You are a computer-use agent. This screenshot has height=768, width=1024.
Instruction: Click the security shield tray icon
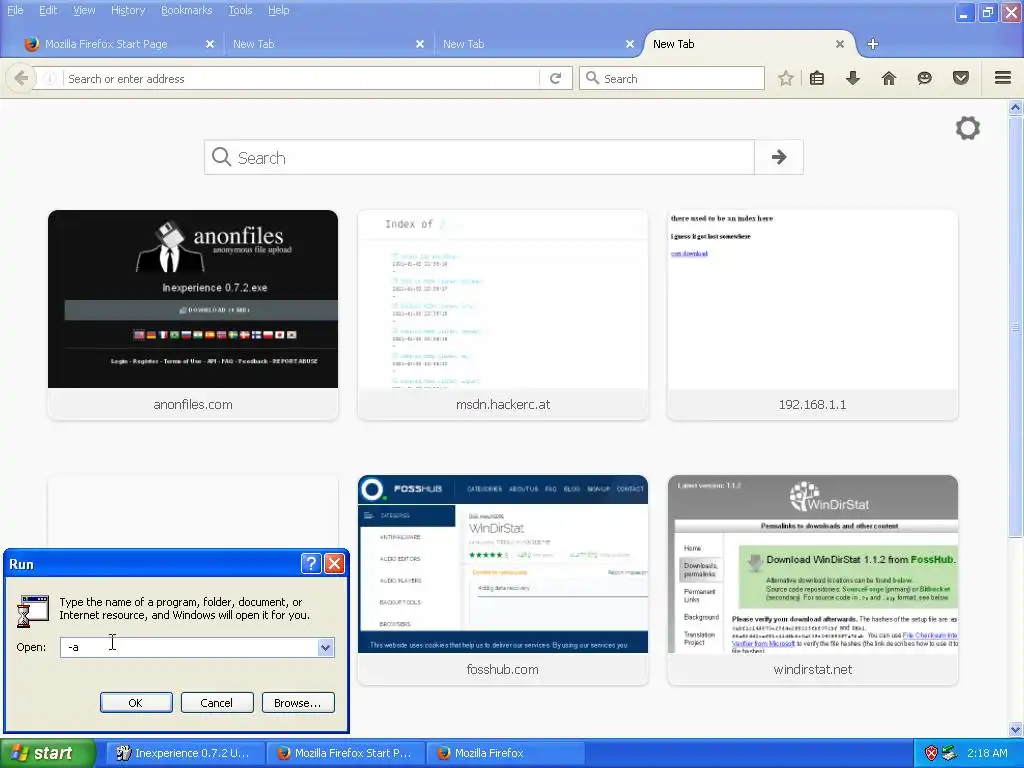click(931, 753)
